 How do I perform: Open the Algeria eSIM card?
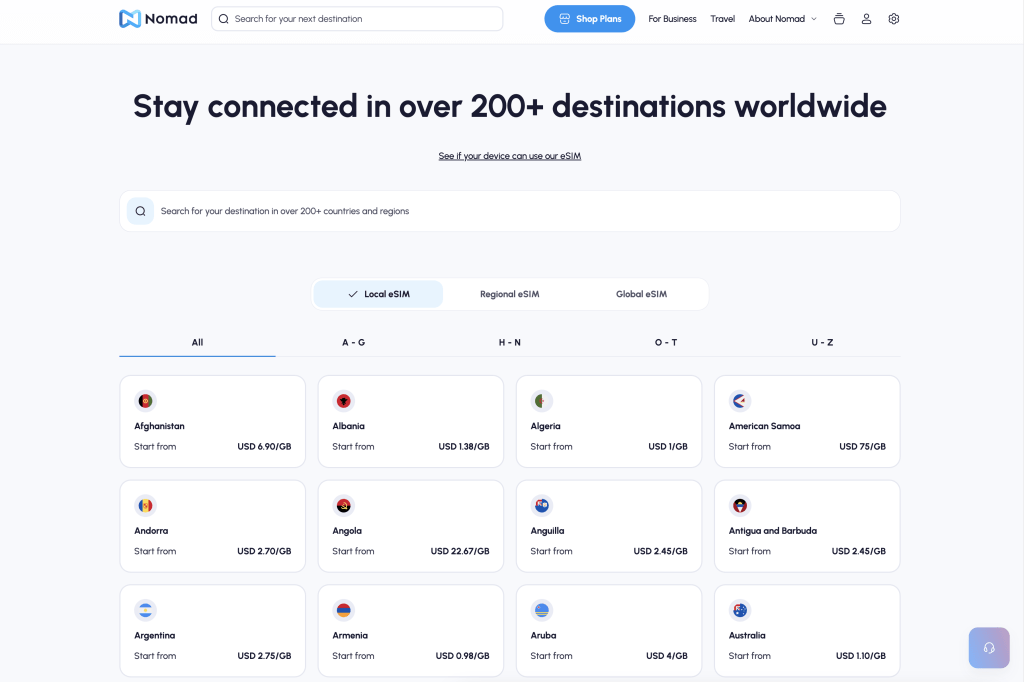click(609, 421)
